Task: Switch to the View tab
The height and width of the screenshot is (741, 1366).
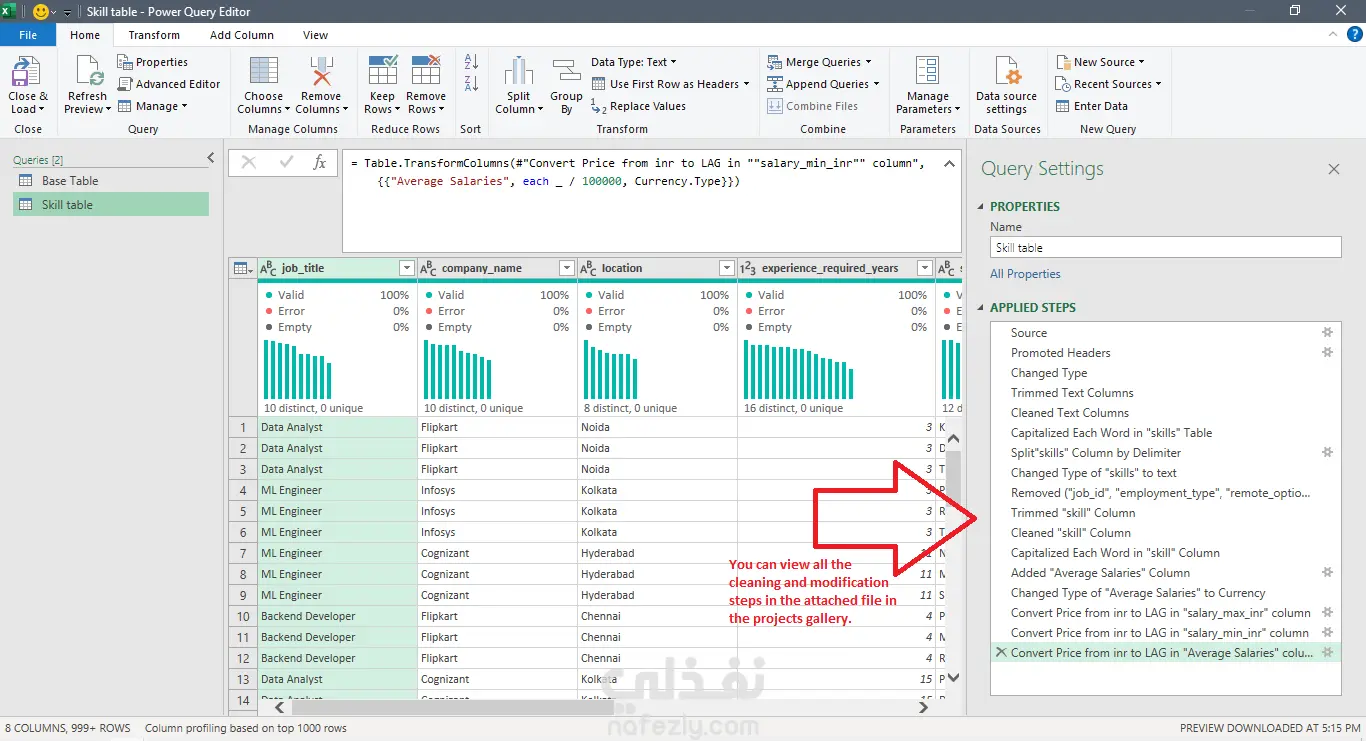Action: coord(316,35)
